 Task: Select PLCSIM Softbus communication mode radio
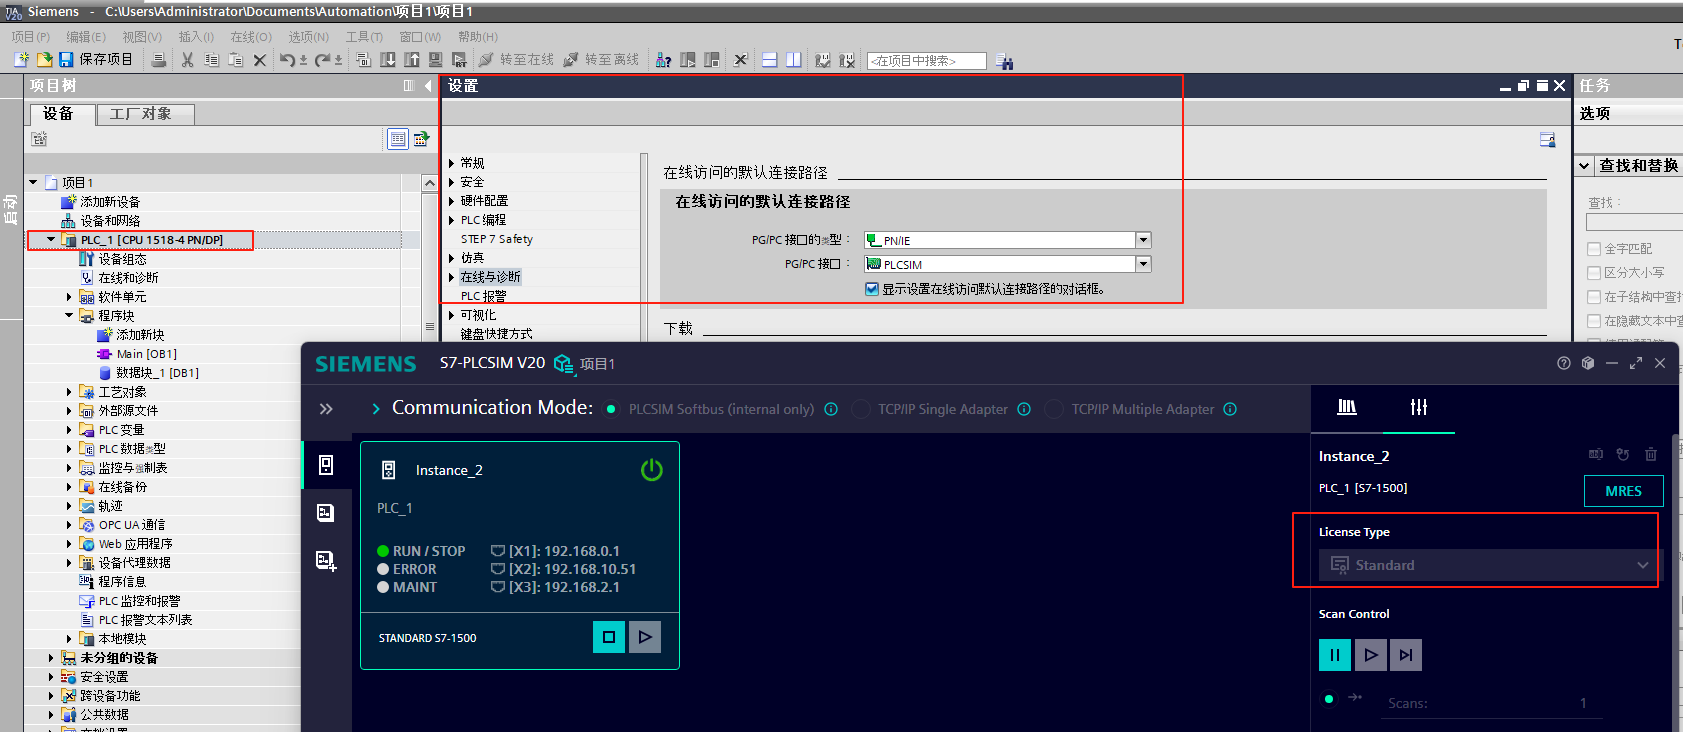(611, 409)
